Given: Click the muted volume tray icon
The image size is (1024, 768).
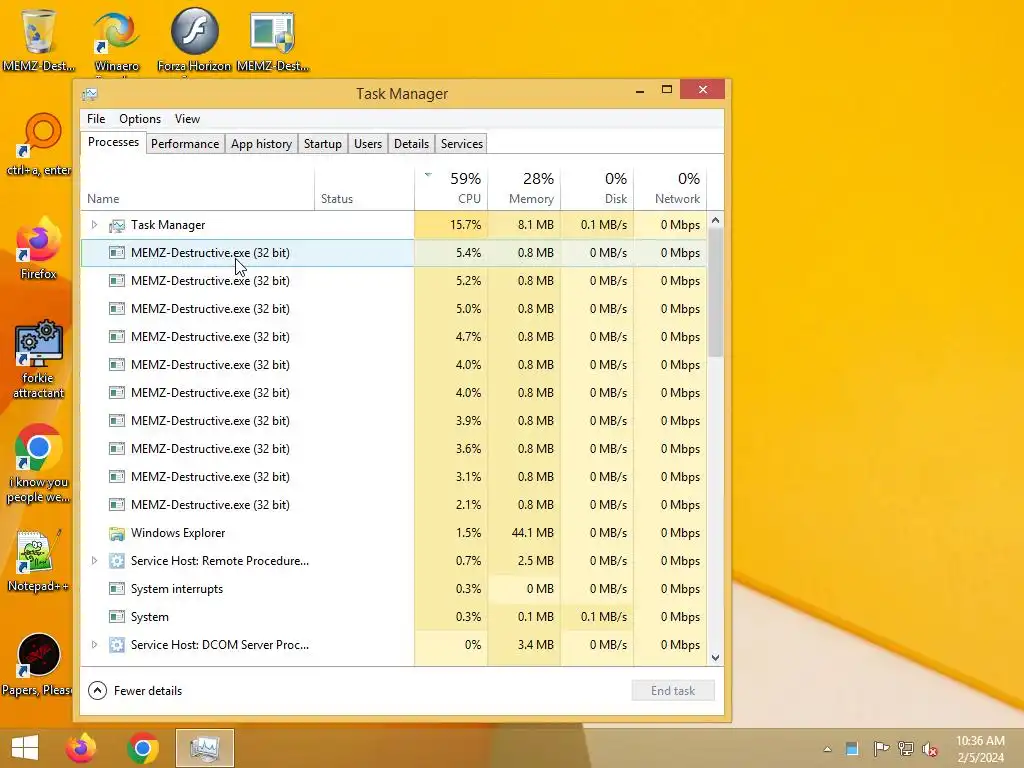Looking at the screenshot, I should 930,749.
